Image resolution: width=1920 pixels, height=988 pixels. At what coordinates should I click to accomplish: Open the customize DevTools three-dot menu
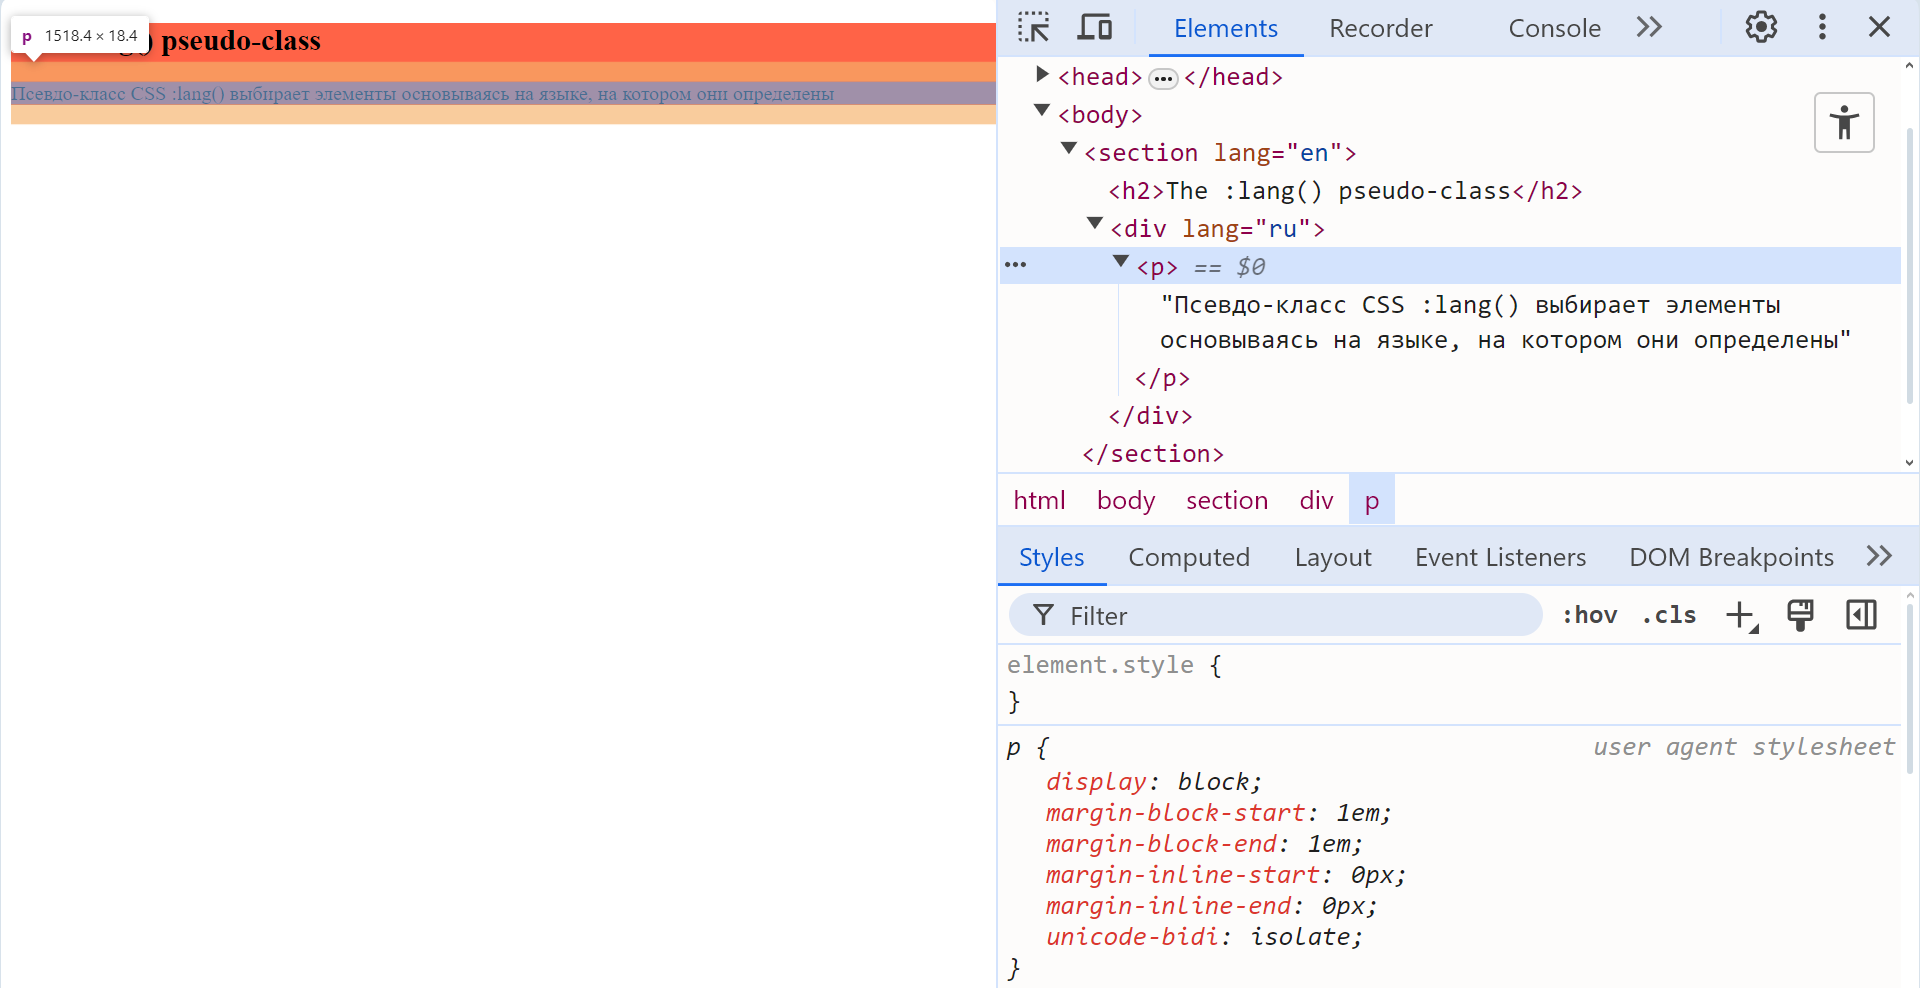coord(1822,27)
